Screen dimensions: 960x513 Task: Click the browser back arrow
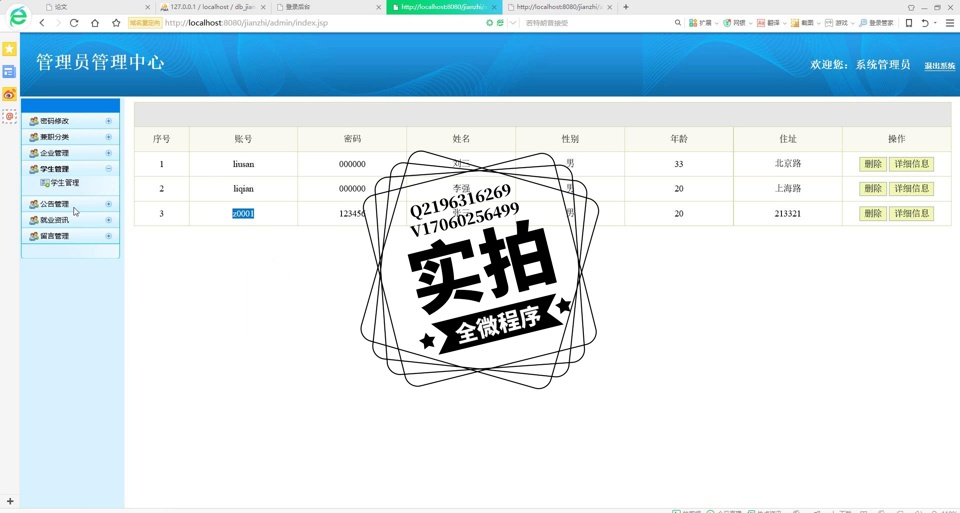coord(42,23)
